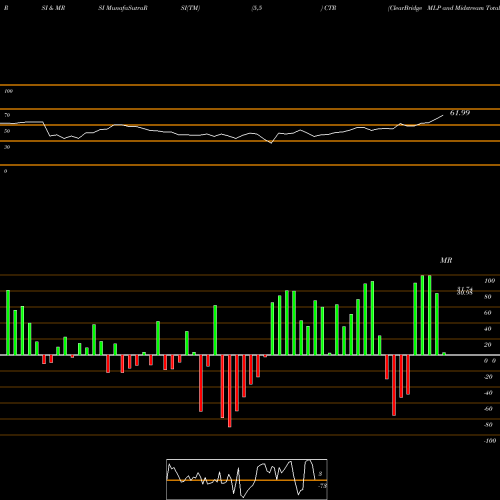Click the ') CTR' ticker label
Viewport: 500px width, 500px height.
328,8
